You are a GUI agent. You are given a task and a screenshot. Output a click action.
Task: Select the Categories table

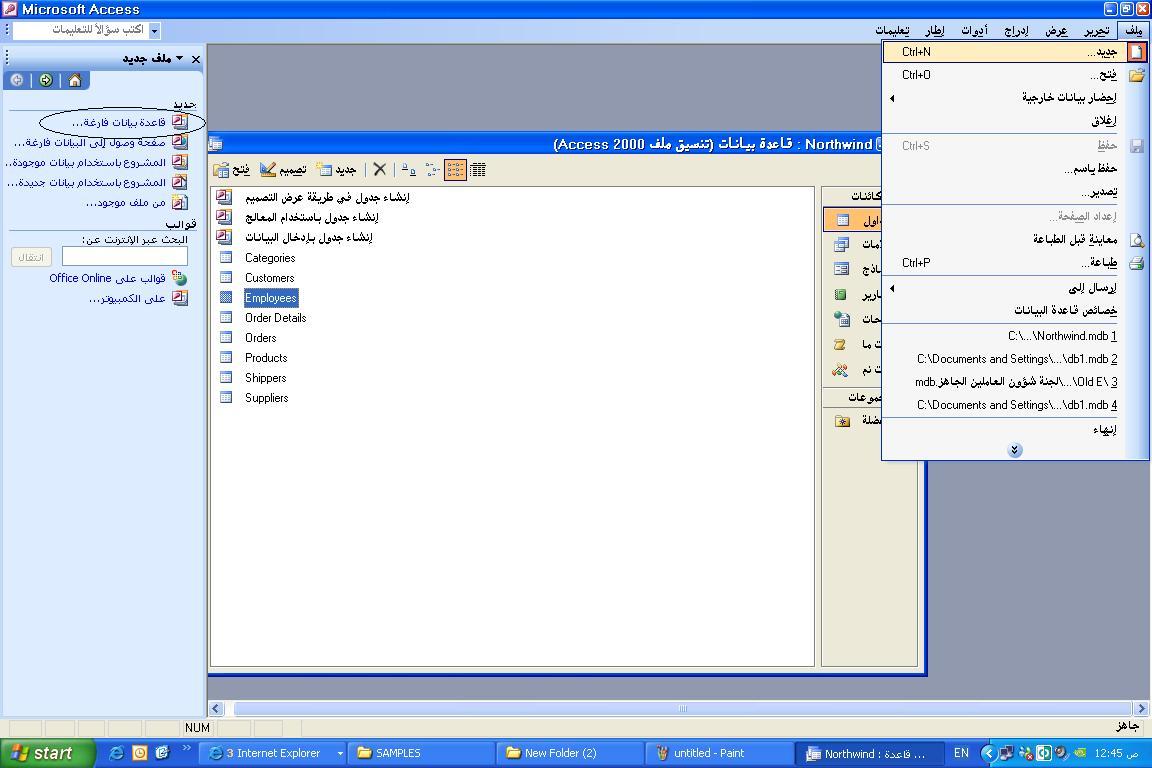click(x=270, y=258)
